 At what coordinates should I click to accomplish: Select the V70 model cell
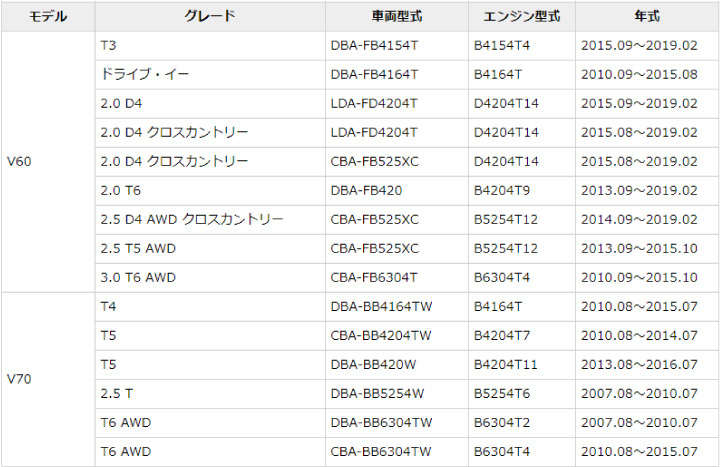[x=20, y=379]
